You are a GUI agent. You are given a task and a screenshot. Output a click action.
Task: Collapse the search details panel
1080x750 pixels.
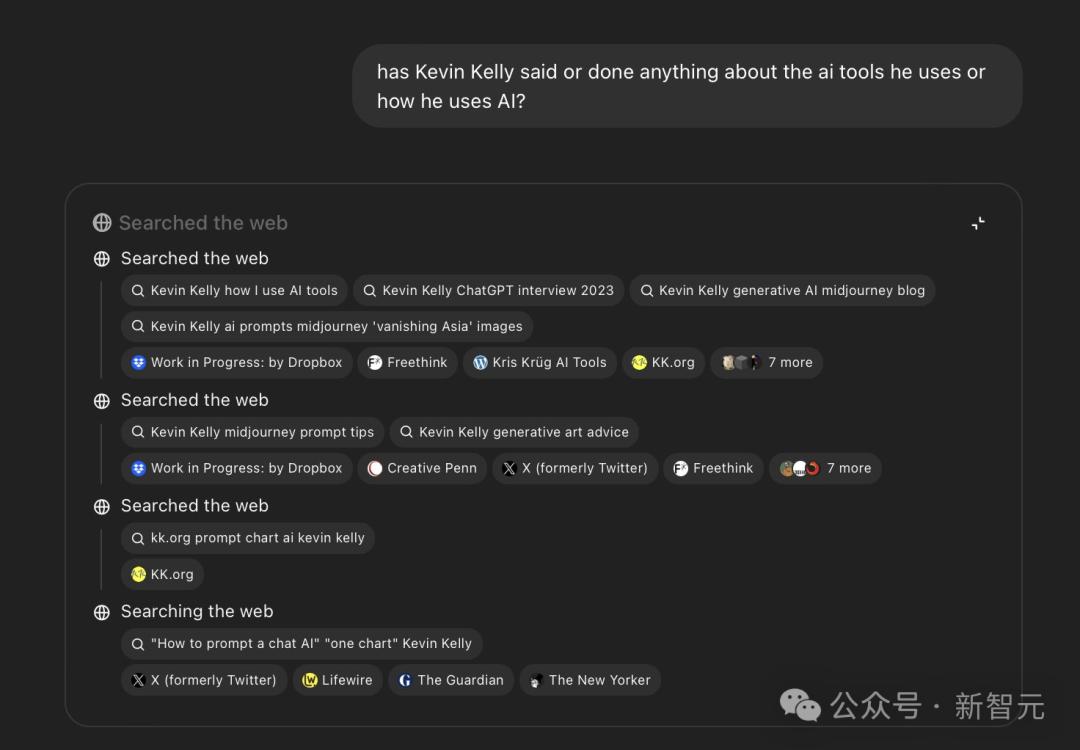click(977, 223)
